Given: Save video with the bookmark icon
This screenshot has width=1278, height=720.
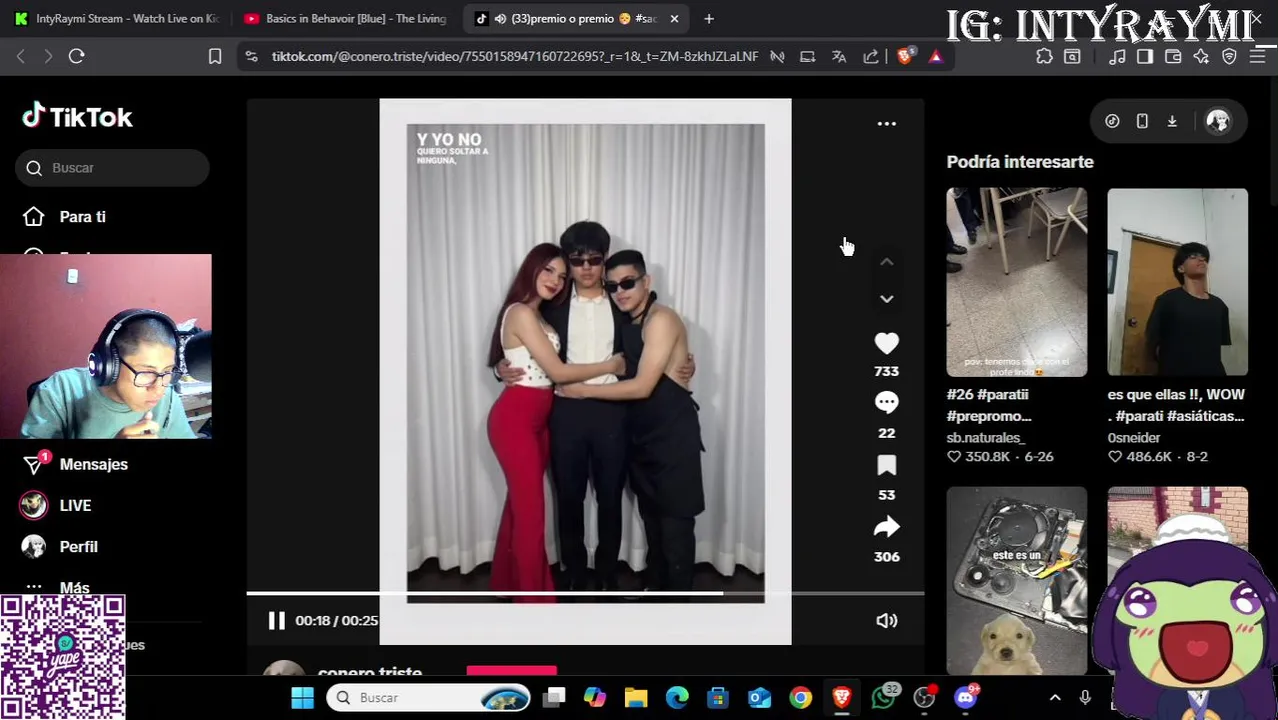Looking at the screenshot, I should [886, 465].
